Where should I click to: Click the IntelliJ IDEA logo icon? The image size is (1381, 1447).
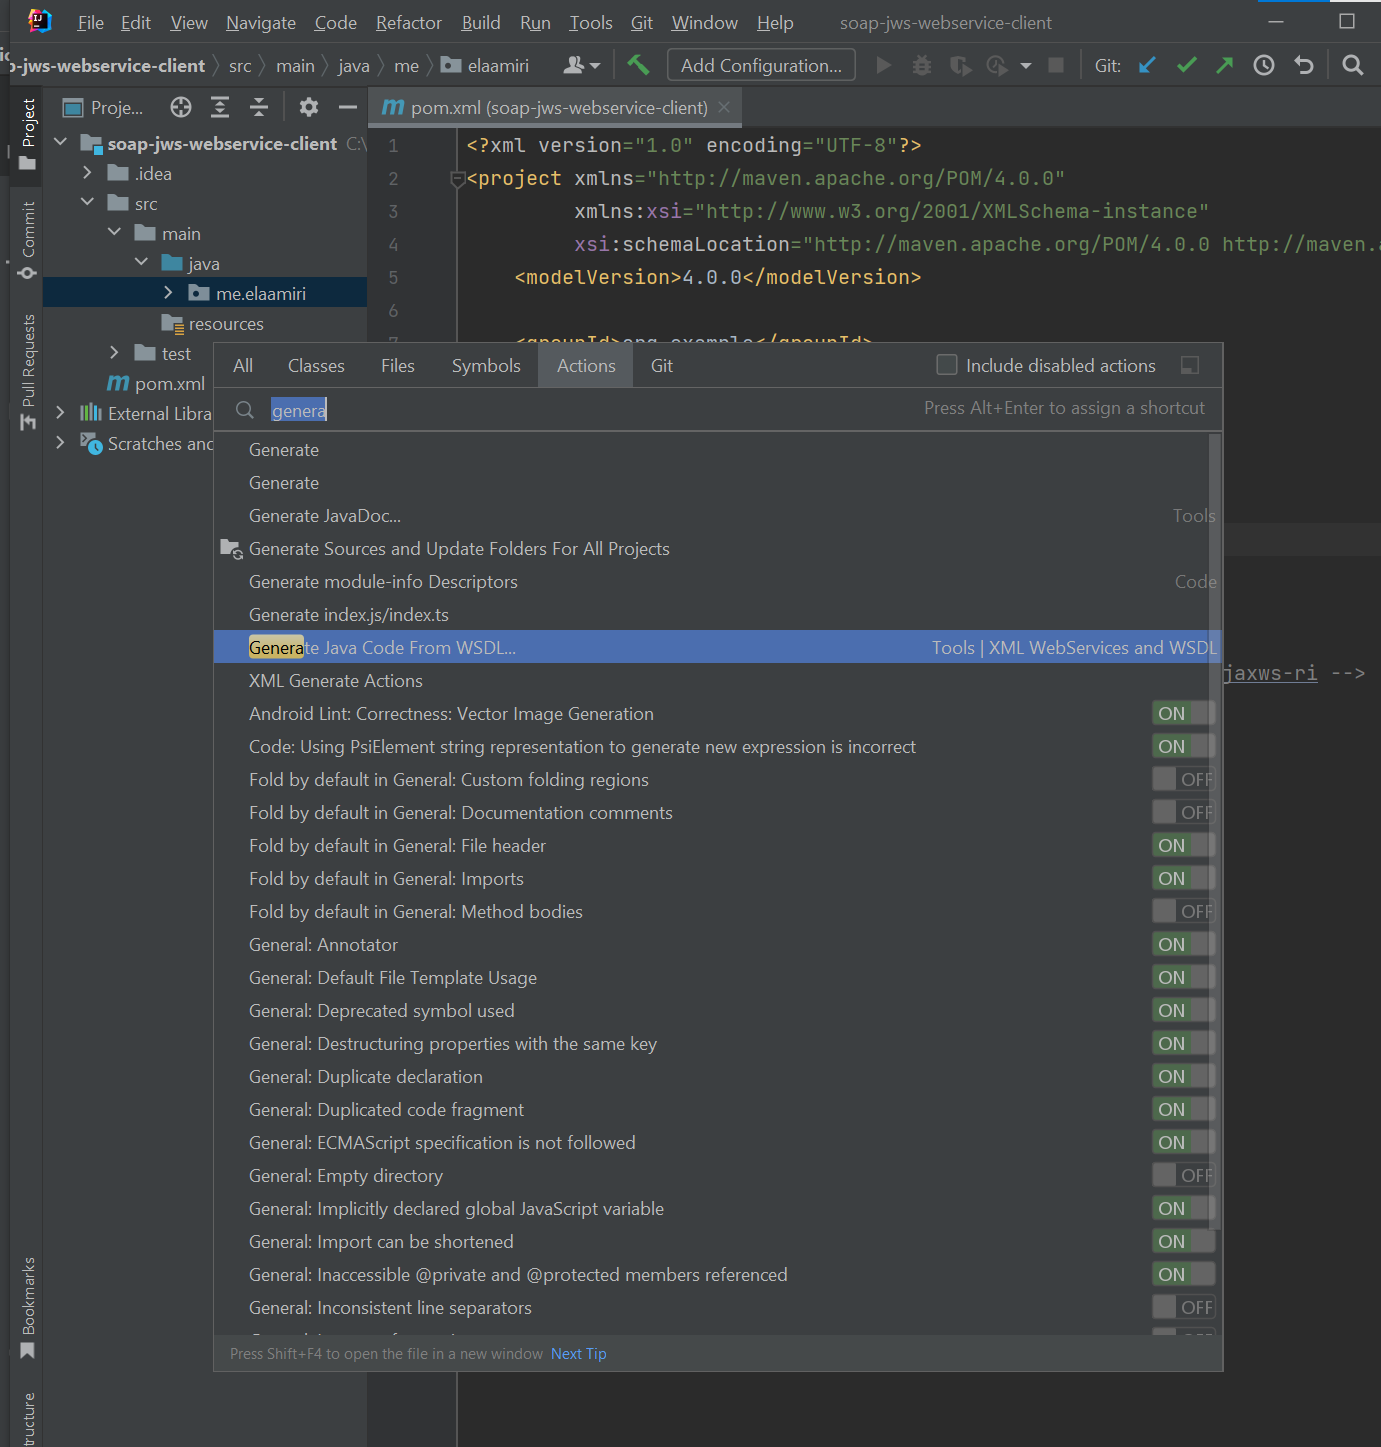[39, 21]
